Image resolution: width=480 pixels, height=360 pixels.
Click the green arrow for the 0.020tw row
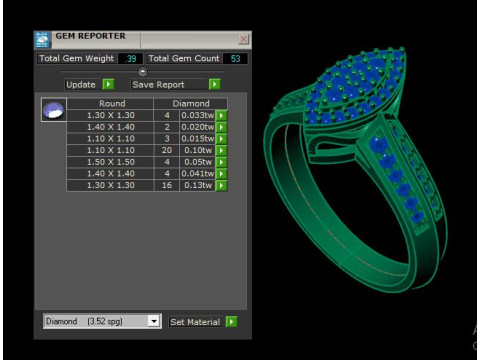click(221, 127)
